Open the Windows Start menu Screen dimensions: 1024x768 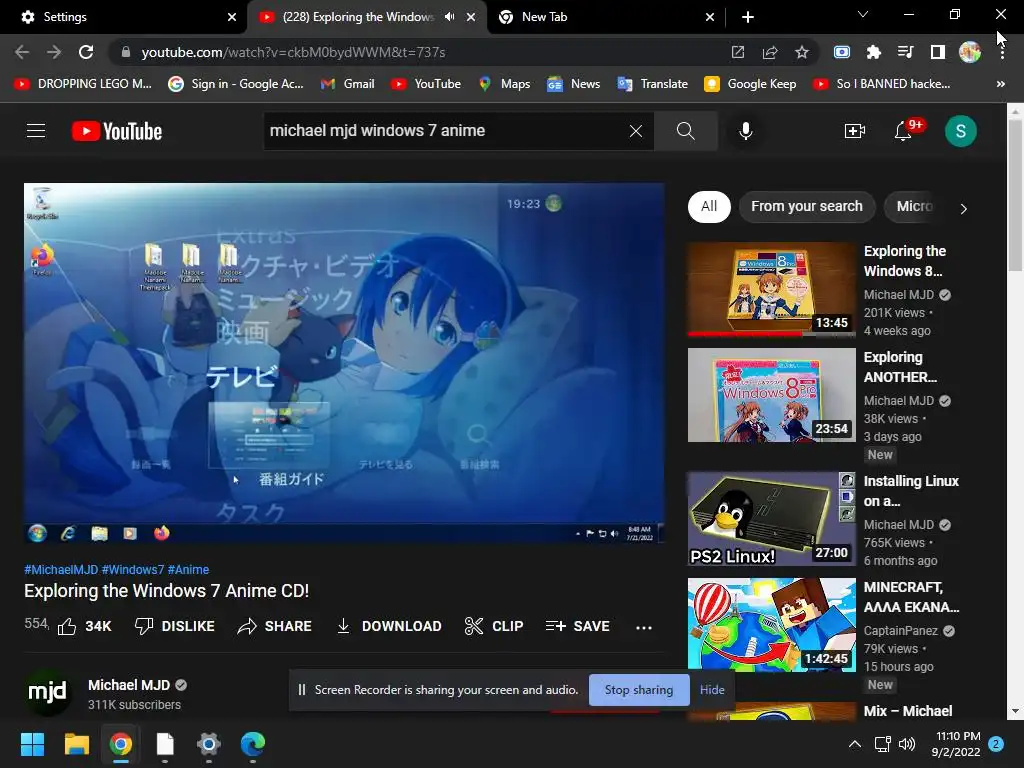click(32, 744)
